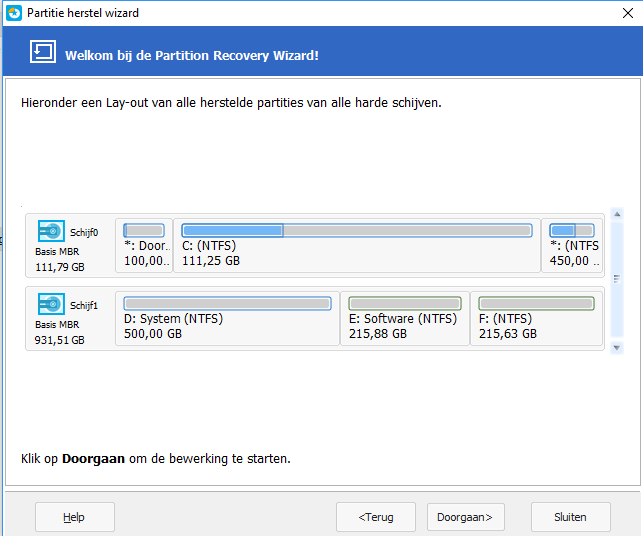Select the E: Software (NTFS) partition

(x=404, y=320)
